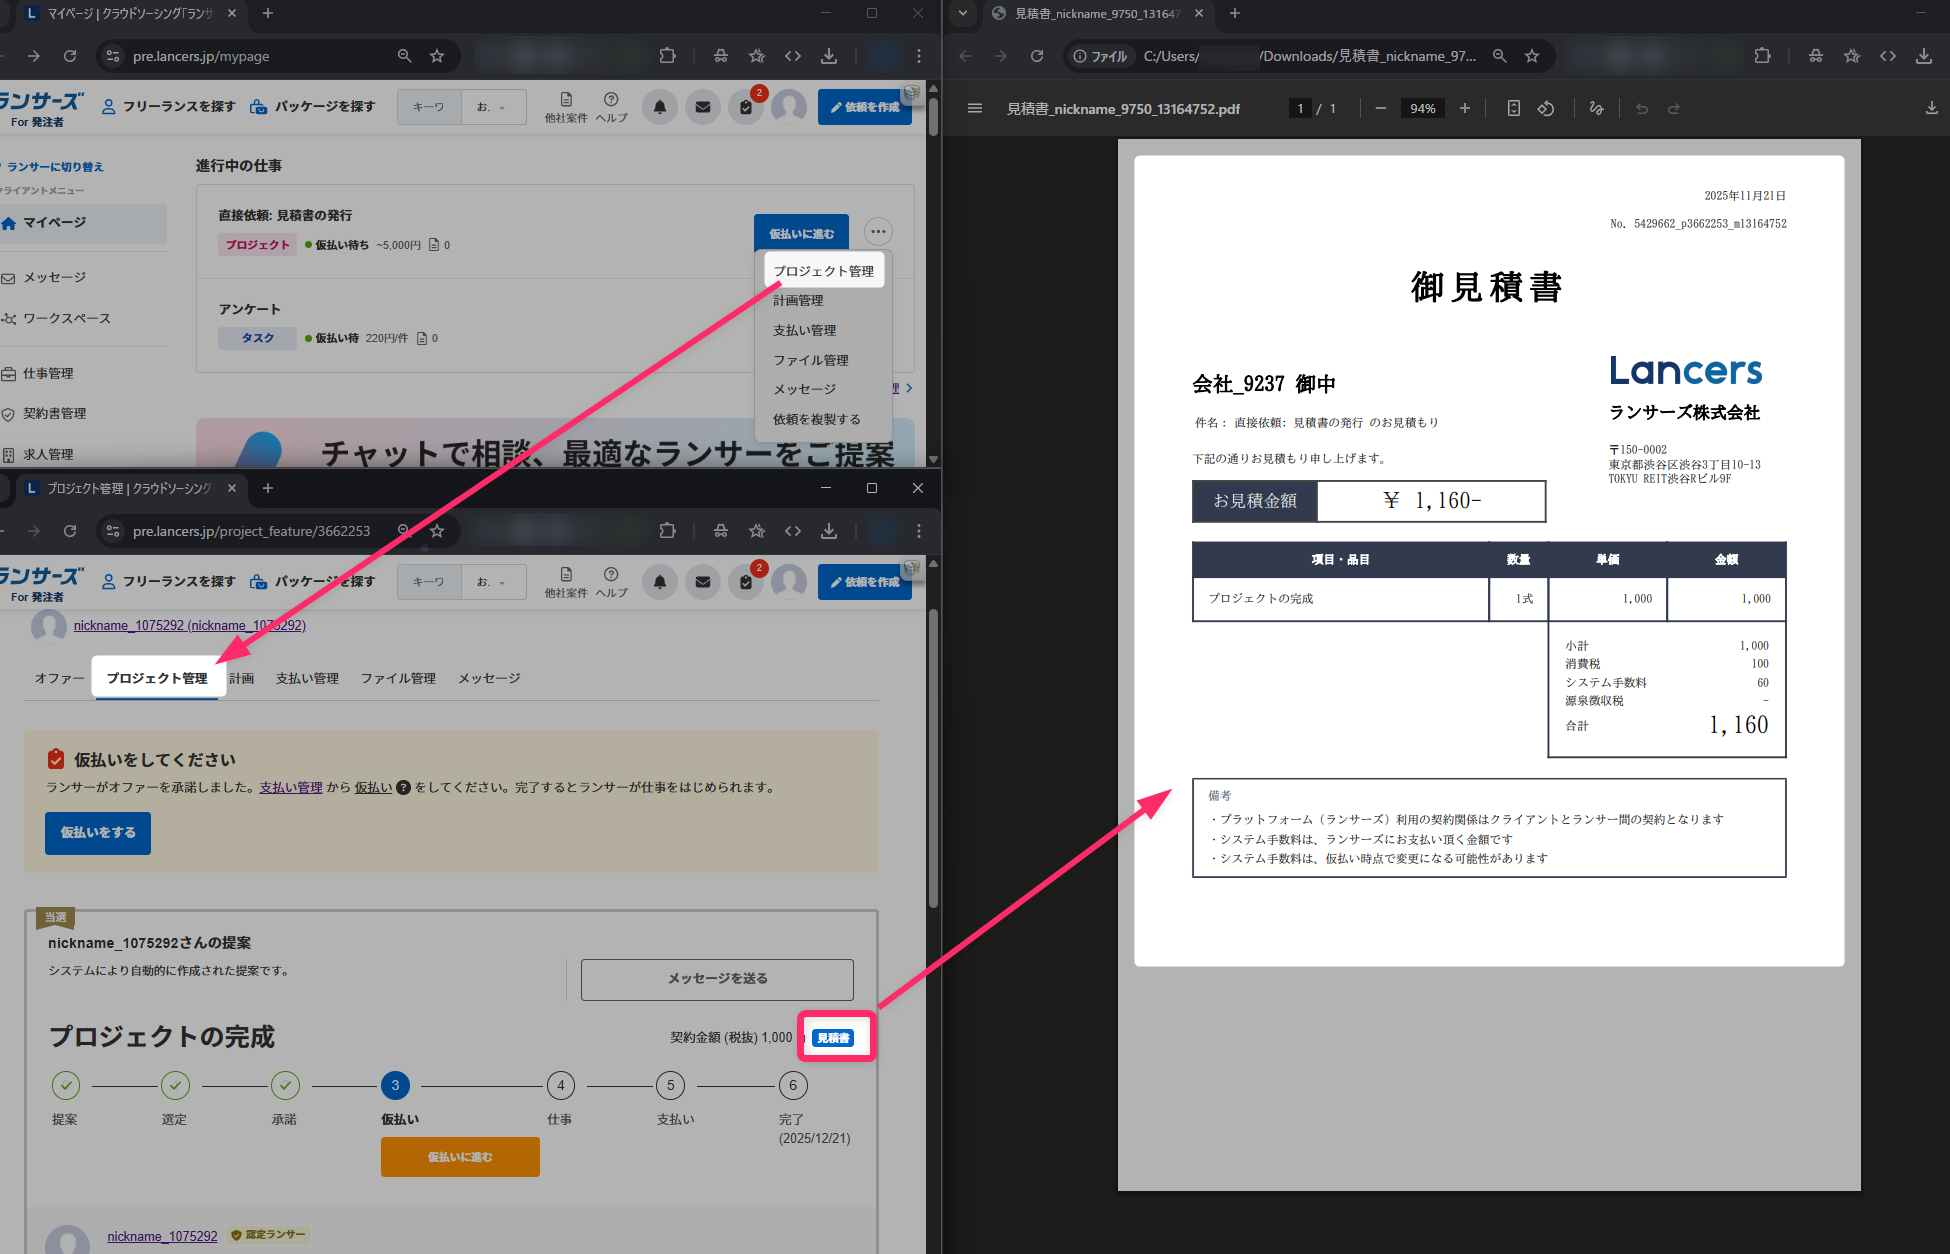Select the PDF draw annotation tool
Image resolution: width=1950 pixels, height=1254 pixels.
[x=1596, y=108]
